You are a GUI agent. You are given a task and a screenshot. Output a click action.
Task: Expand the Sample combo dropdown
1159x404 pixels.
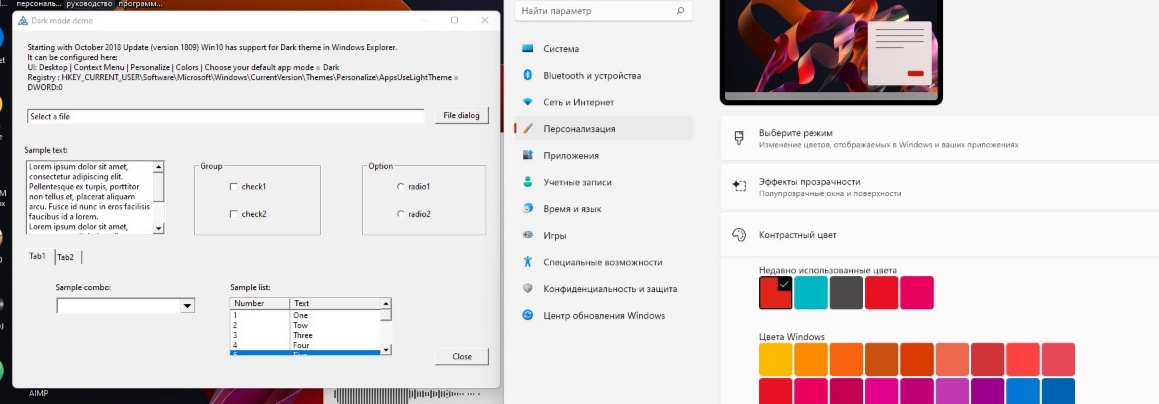tap(187, 307)
